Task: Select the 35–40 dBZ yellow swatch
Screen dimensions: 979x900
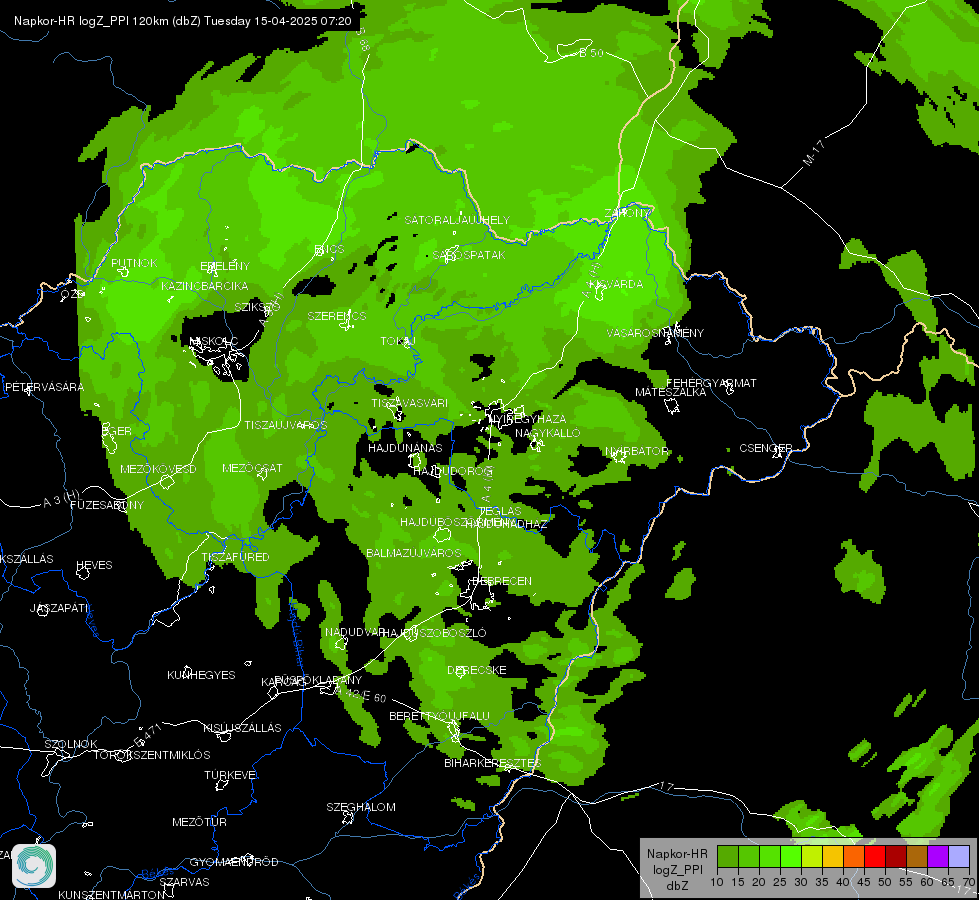Action: click(x=833, y=857)
